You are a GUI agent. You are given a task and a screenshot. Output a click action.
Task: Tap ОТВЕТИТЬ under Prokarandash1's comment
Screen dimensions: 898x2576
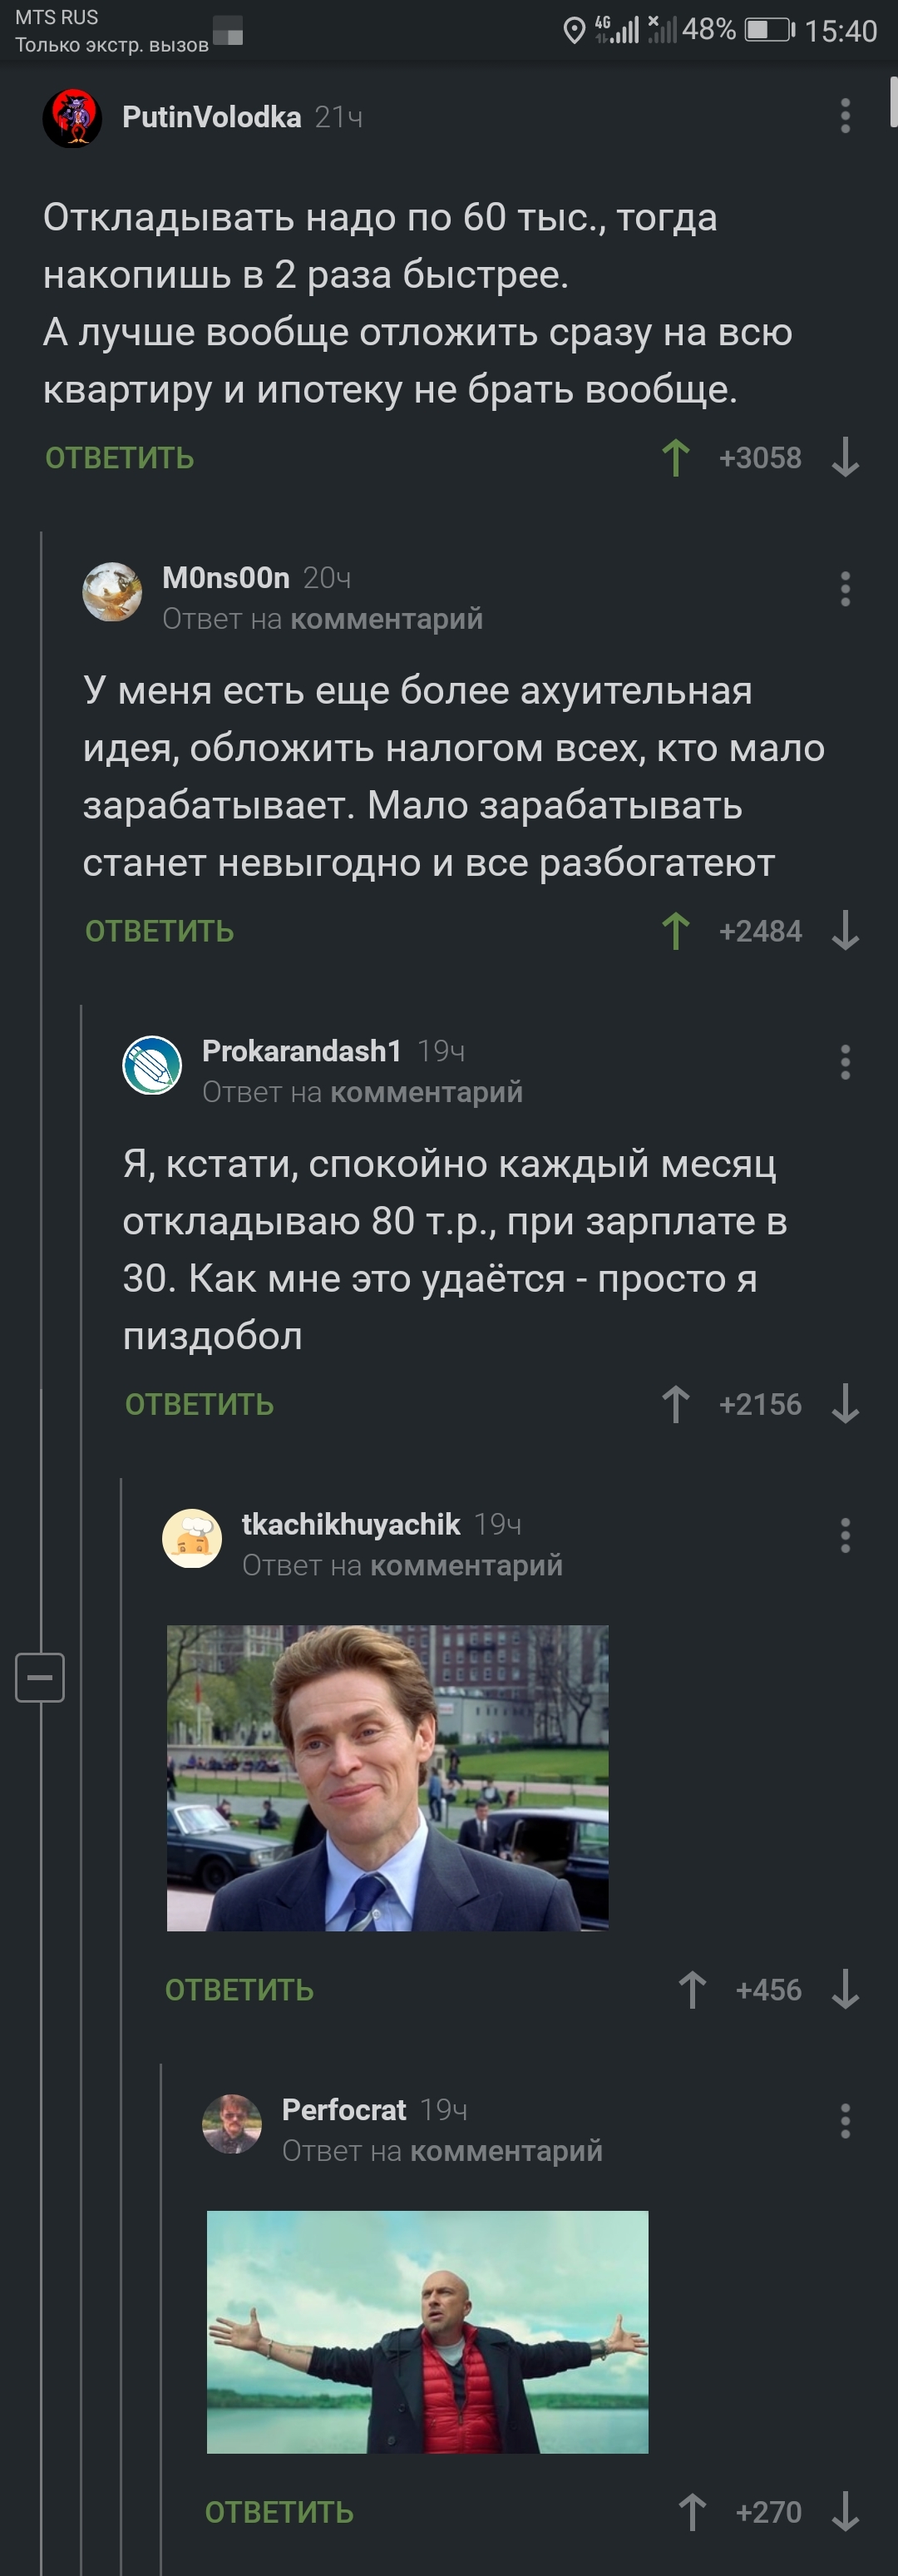pyautogui.click(x=200, y=1404)
